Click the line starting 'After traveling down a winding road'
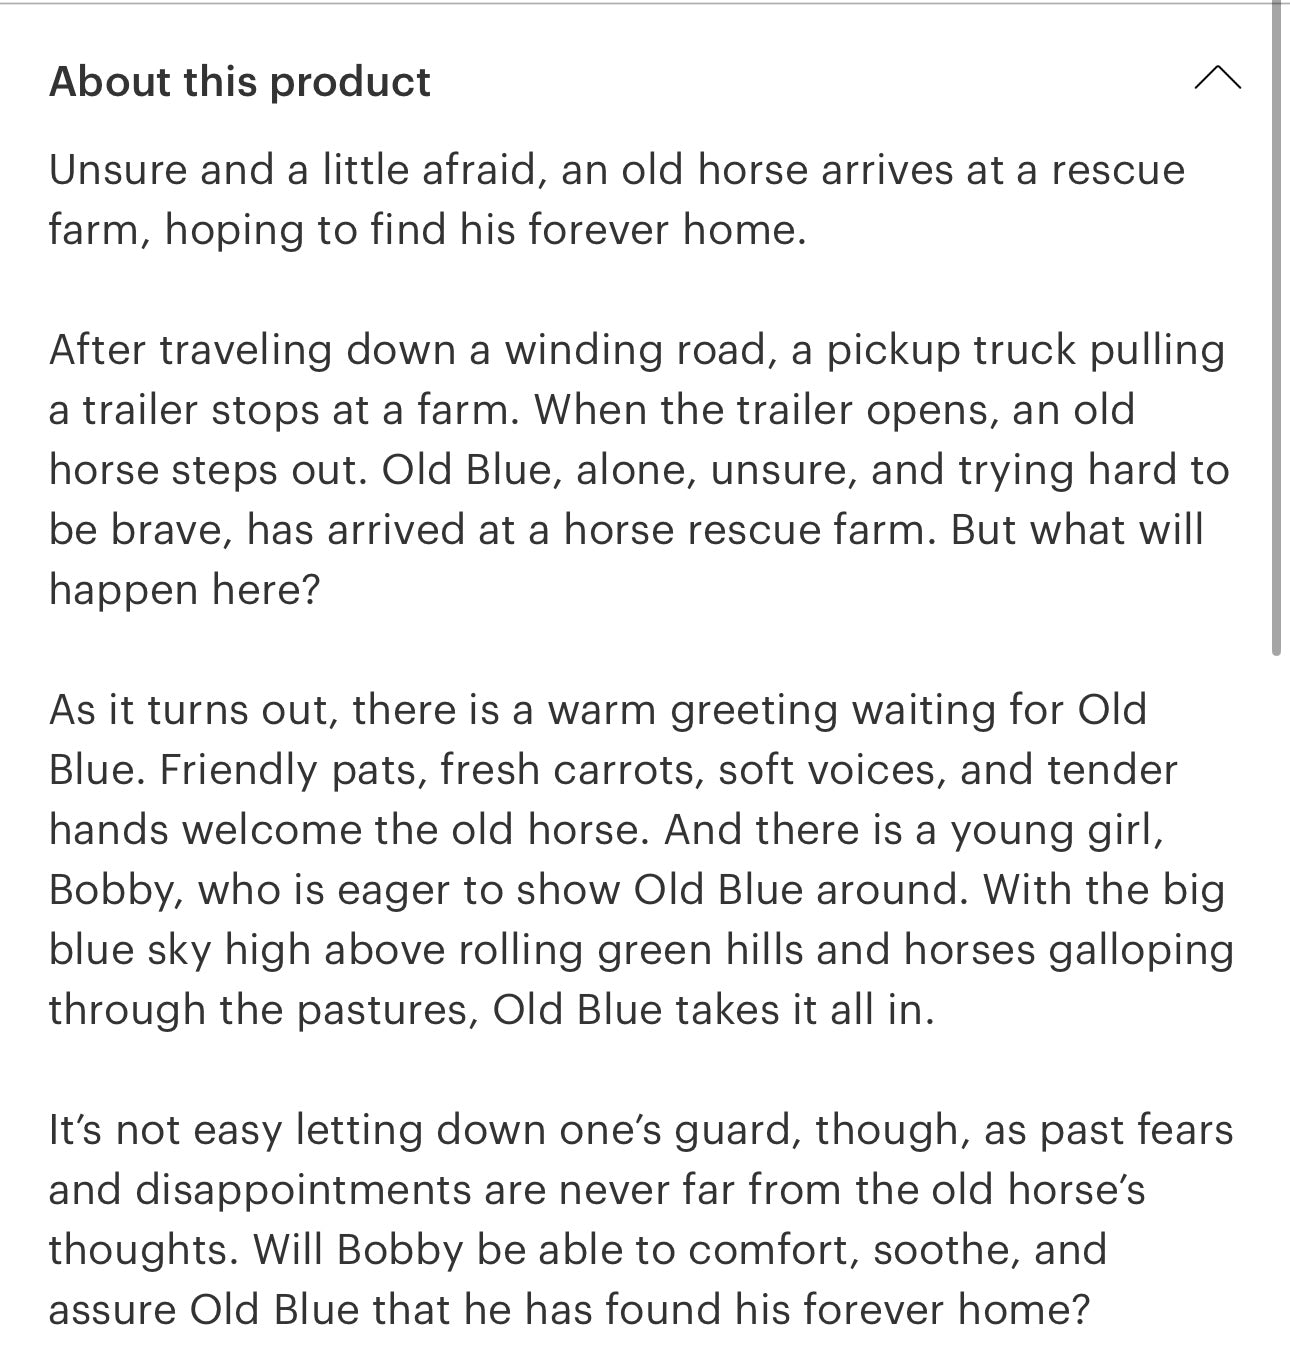Viewport: 1290px width, 1371px height. (x=637, y=350)
